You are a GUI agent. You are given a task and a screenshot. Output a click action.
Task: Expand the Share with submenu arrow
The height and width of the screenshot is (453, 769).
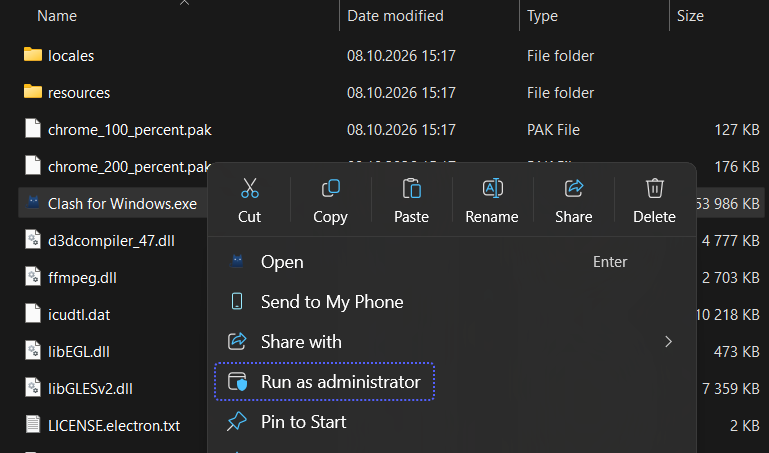668,342
